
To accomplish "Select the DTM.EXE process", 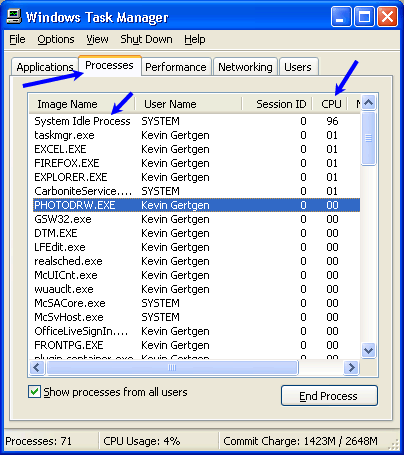I will click(196, 233).
